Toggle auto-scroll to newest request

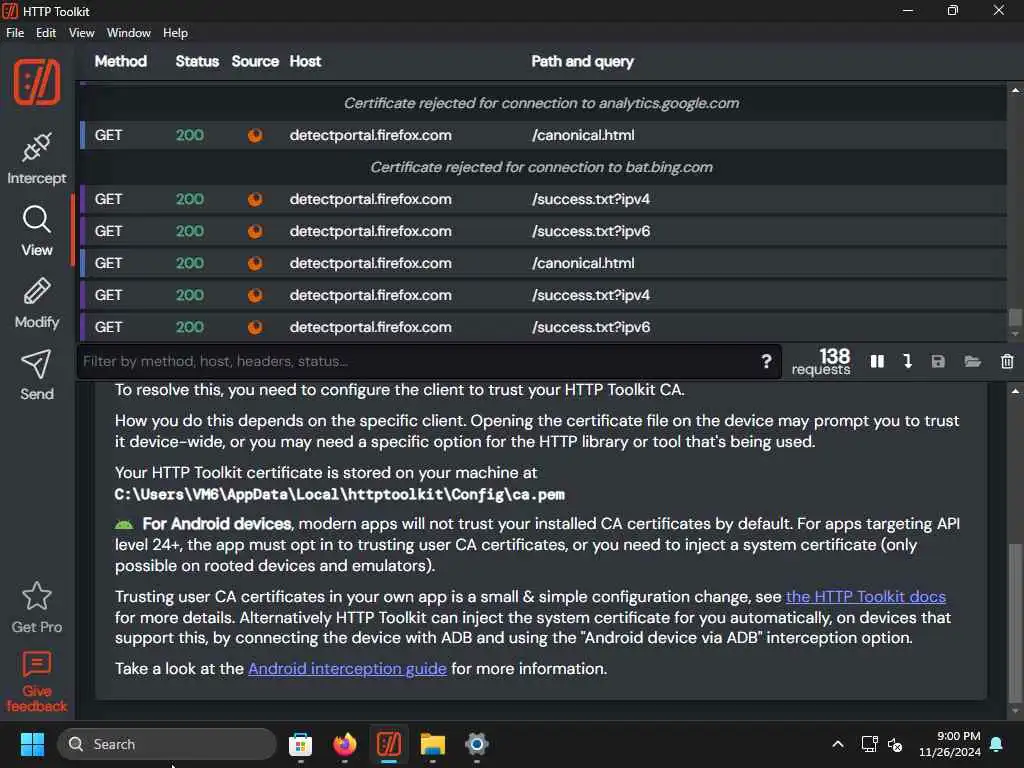[908, 361]
